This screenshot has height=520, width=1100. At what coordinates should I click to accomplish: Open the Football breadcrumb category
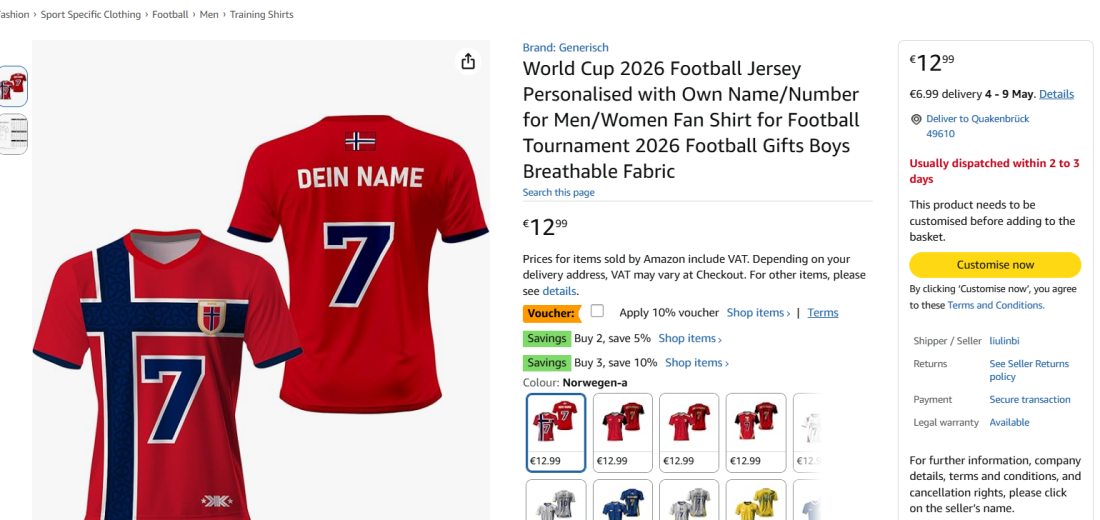coord(170,15)
